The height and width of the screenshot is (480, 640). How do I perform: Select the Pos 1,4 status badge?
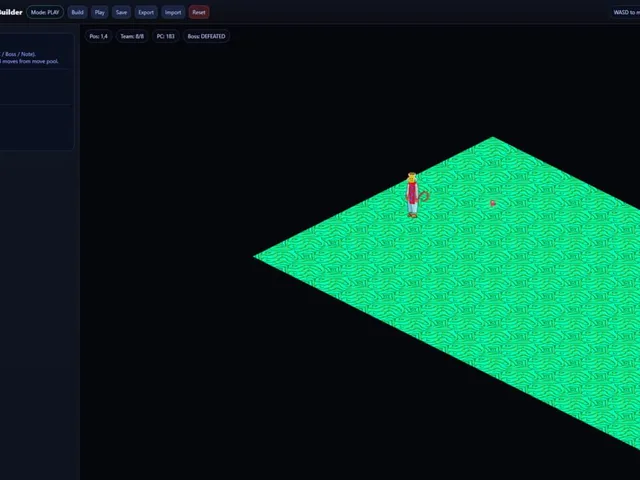98,36
